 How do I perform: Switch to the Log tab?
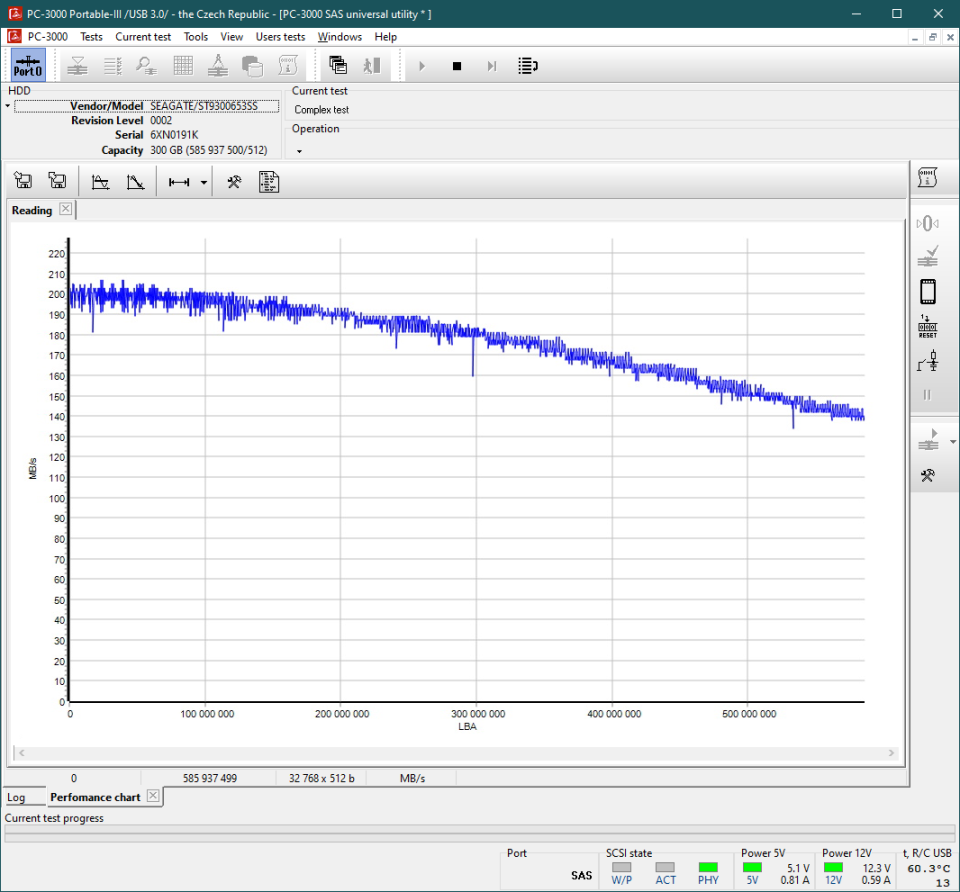(16, 797)
